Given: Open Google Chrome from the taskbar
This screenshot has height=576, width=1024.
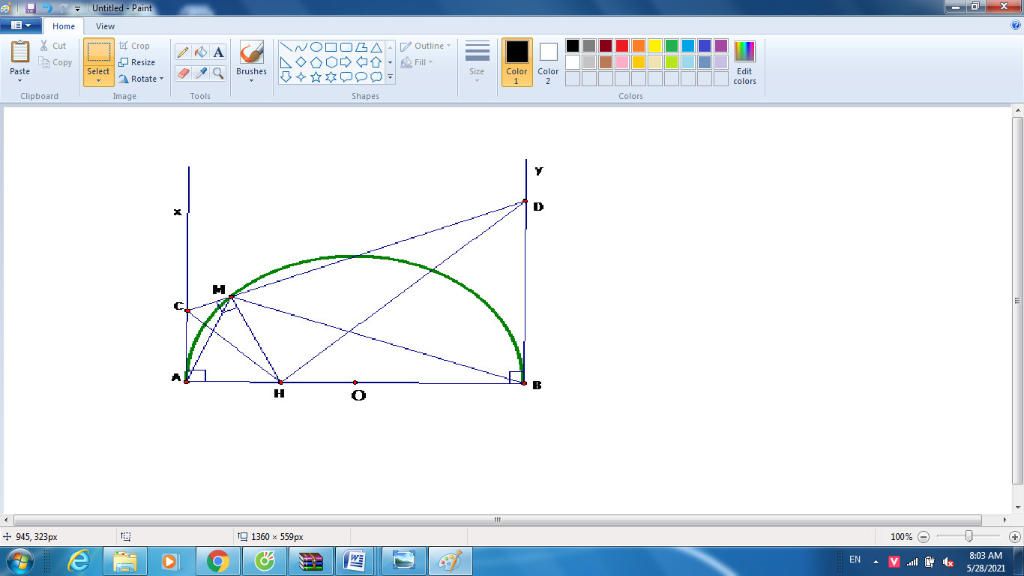Looking at the screenshot, I should coord(217,561).
